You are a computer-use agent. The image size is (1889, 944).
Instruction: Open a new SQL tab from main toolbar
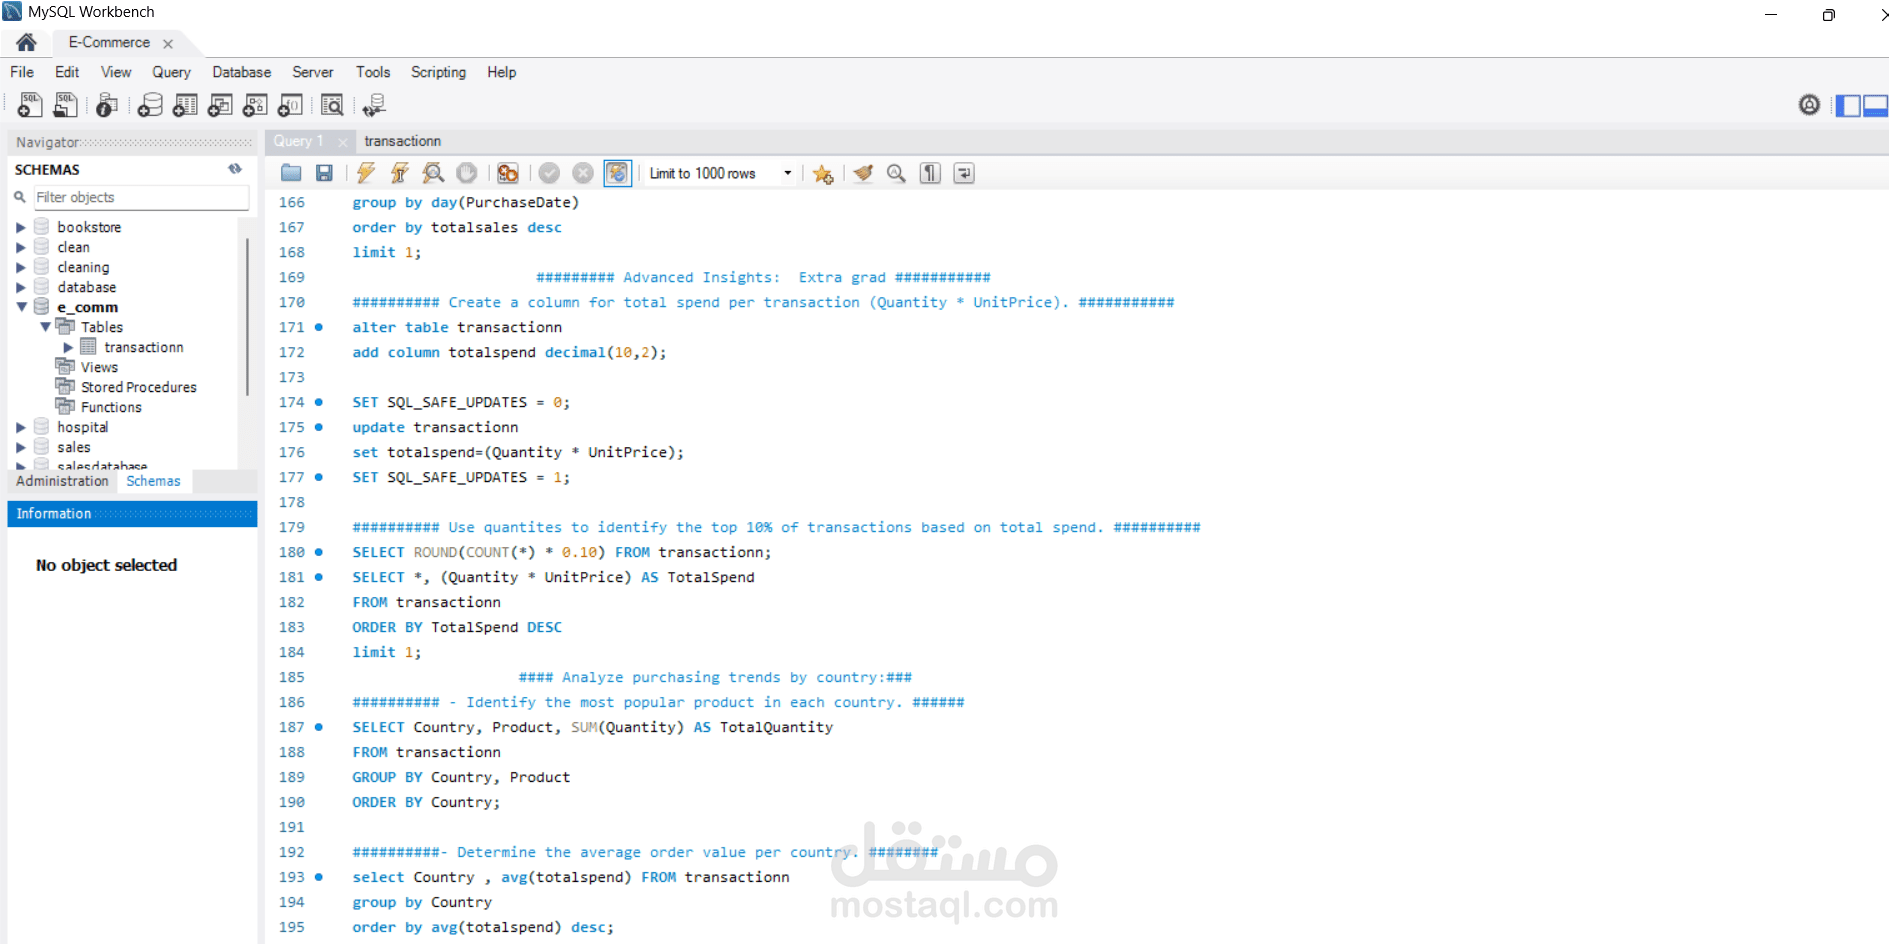pyautogui.click(x=30, y=105)
